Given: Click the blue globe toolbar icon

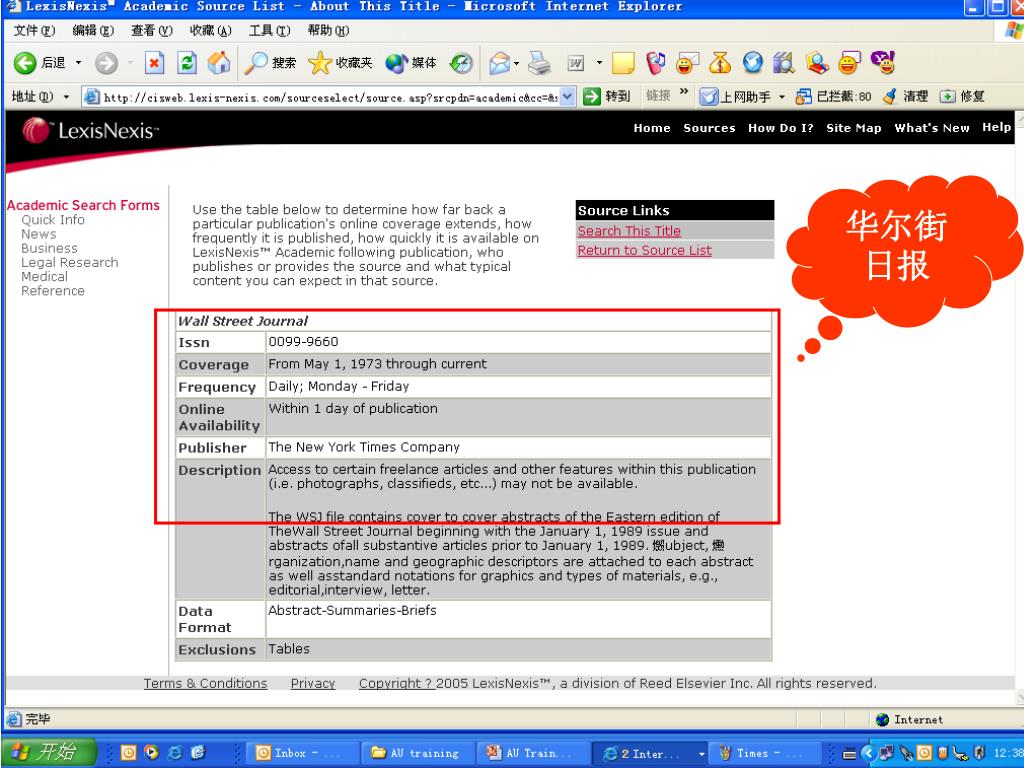Looking at the screenshot, I should [752, 63].
